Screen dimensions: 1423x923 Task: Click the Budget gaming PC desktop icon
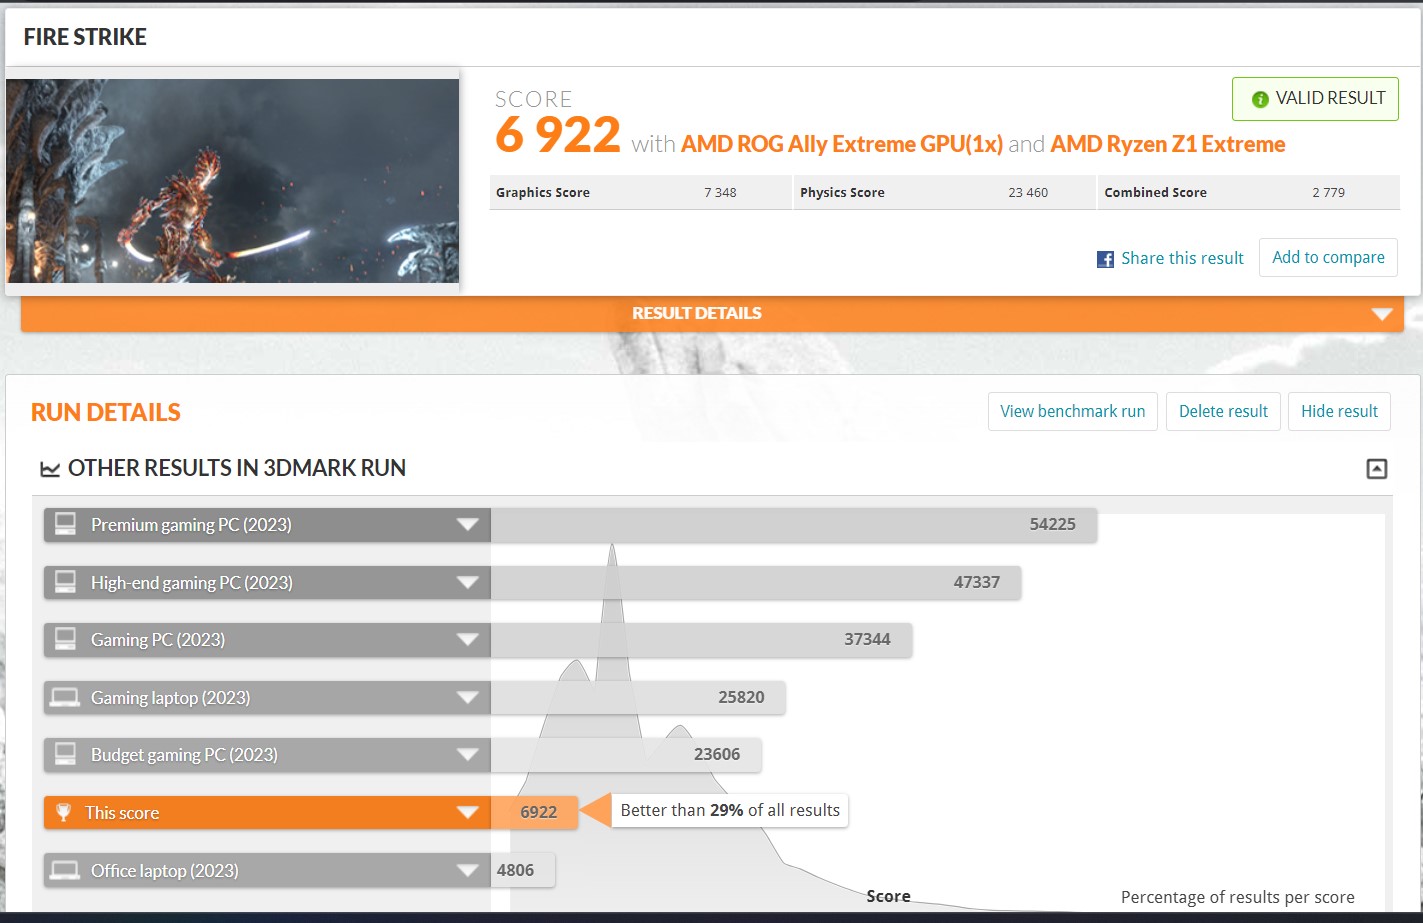[x=66, y=755]
